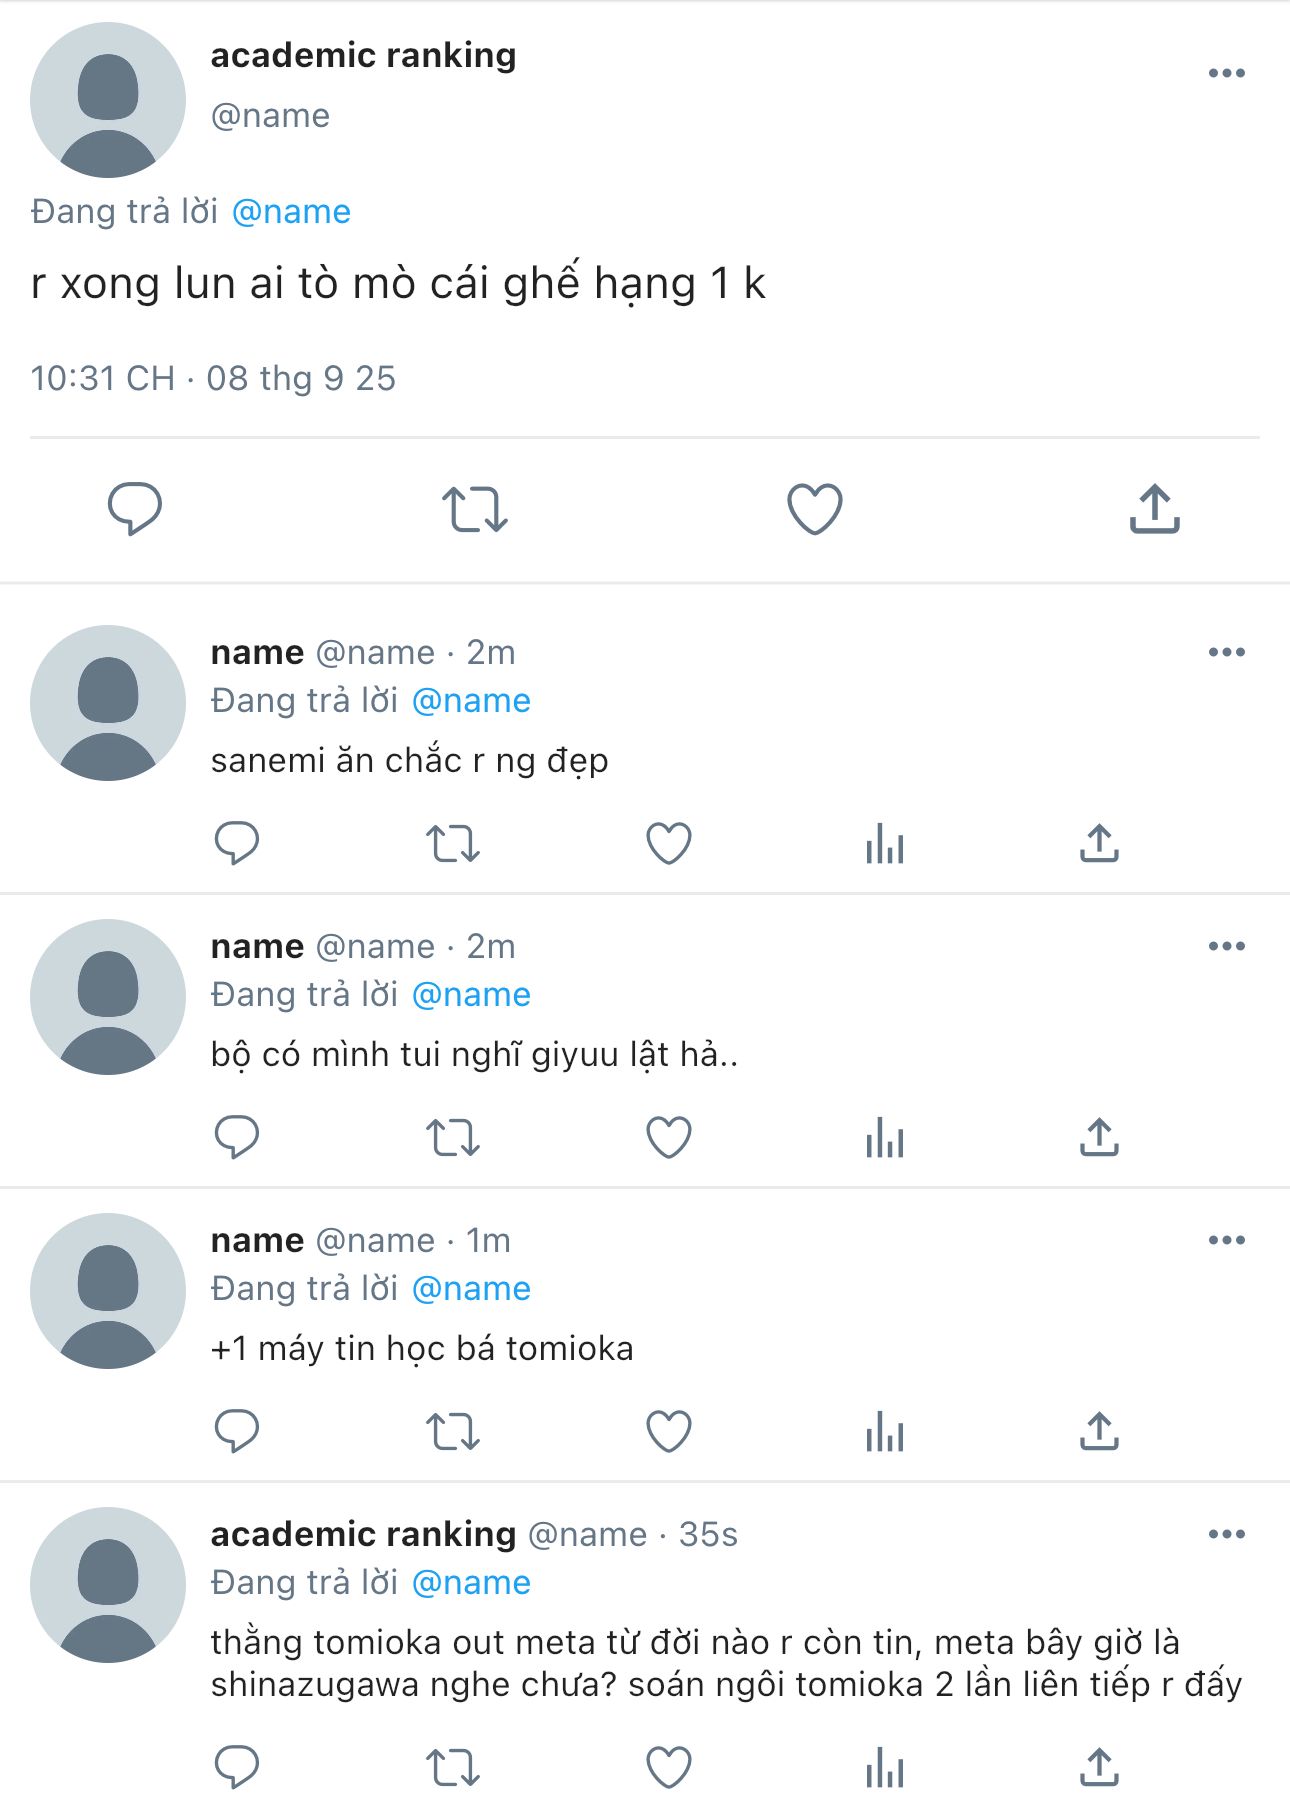Share the "thằng tomioka out meta" reply
The height and width of the screenshot is (1812, 1290).
pos(1099,1767)
